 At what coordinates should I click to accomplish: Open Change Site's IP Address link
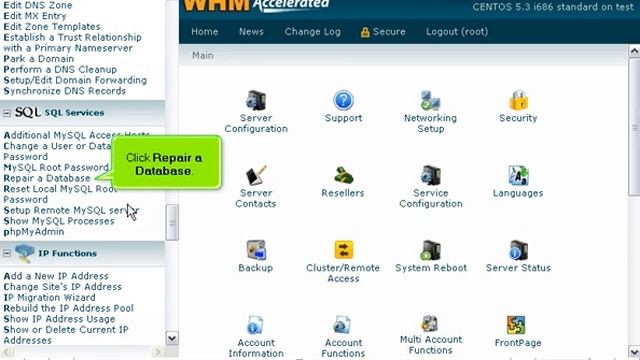(62, 287)
